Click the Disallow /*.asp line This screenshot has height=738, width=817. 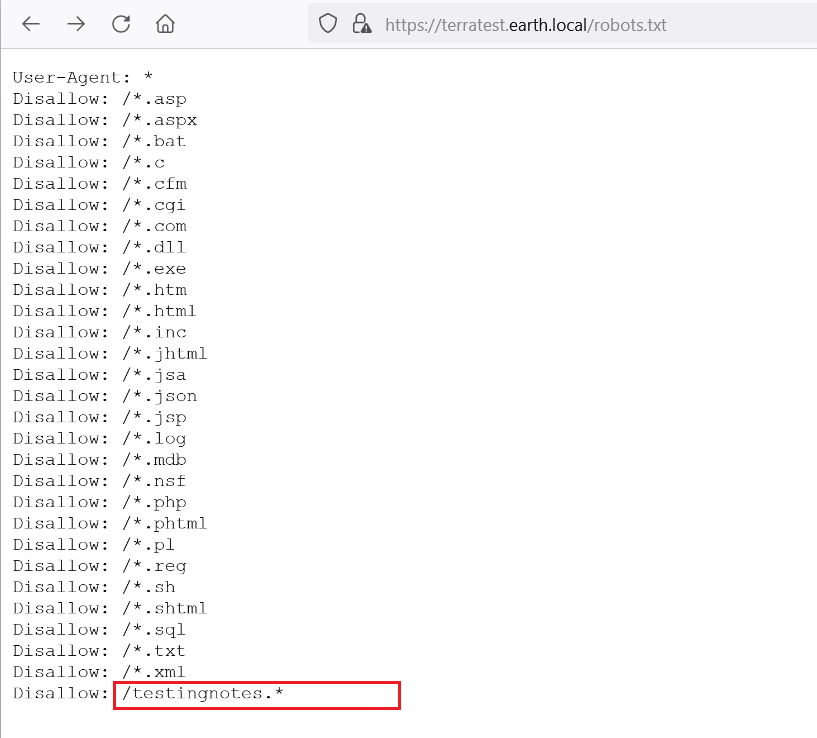click(99, 98)
